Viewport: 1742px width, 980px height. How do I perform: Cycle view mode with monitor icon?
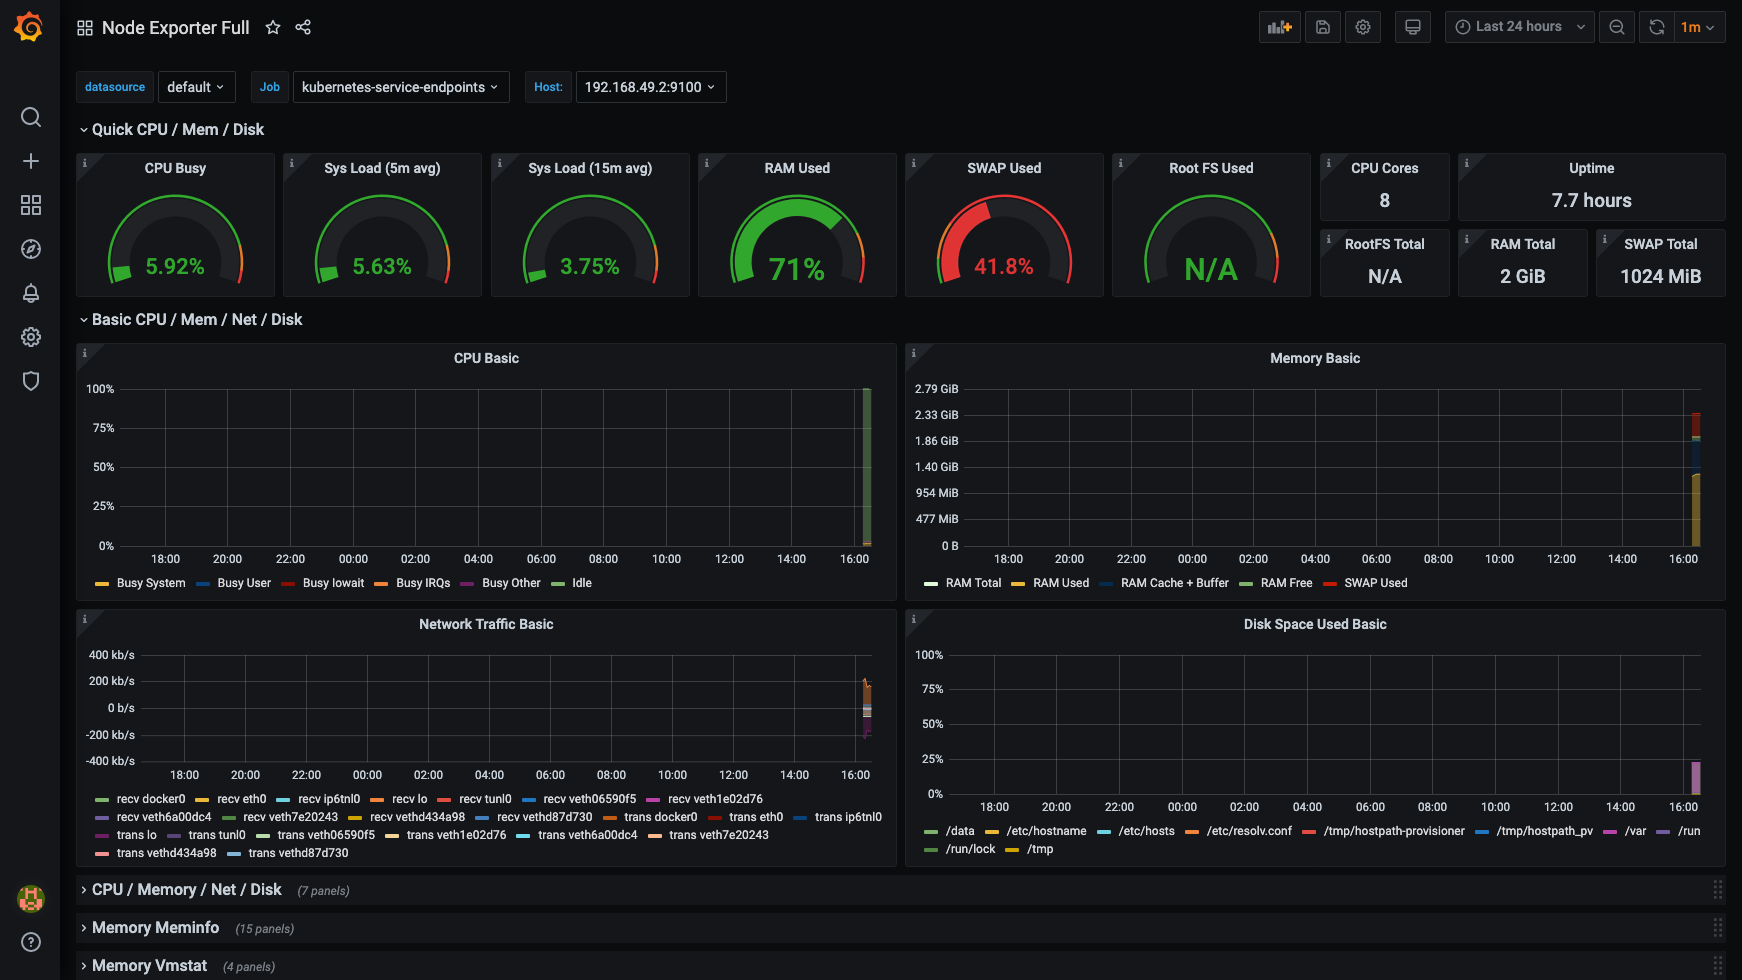point(1413,27)
